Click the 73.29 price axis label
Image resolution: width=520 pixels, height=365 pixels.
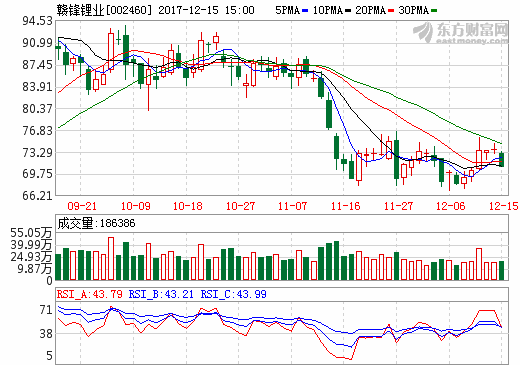[x=38, y=153]
